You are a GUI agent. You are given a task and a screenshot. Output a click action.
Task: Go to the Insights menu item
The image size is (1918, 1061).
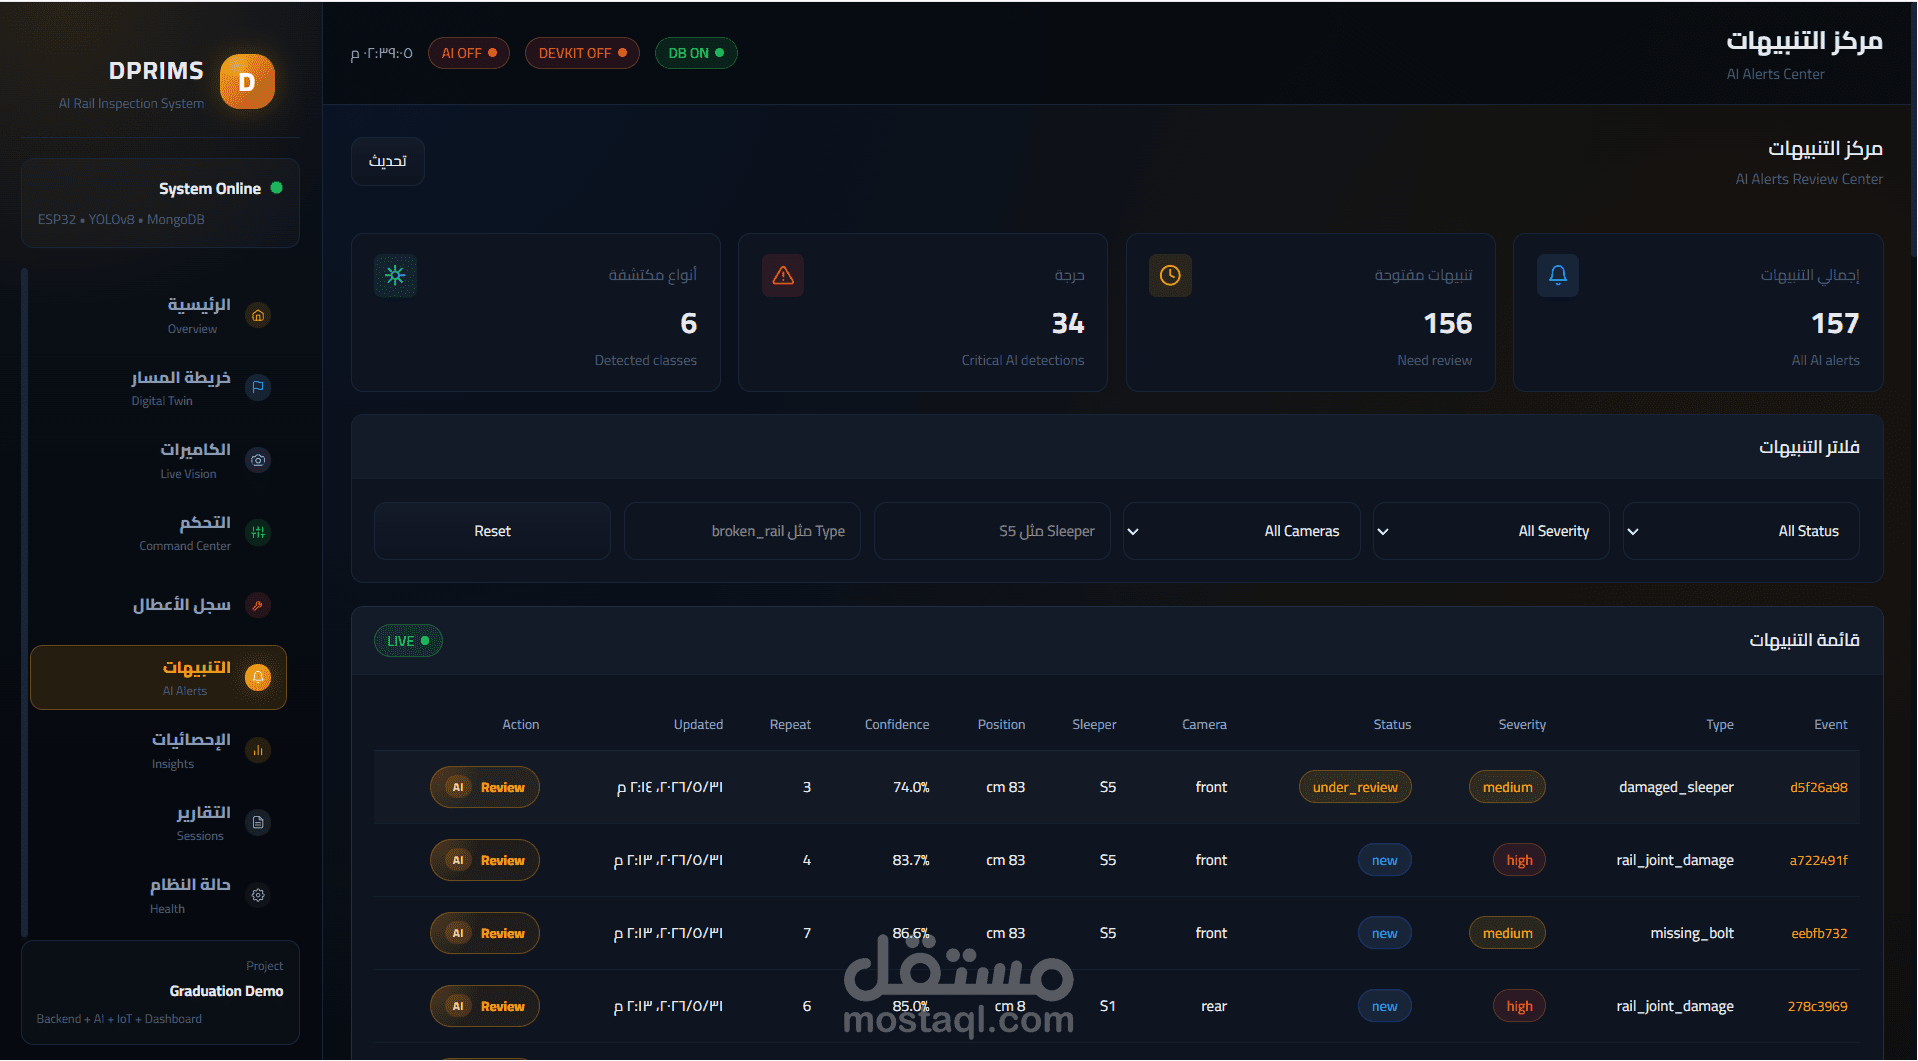click(158, 750)
